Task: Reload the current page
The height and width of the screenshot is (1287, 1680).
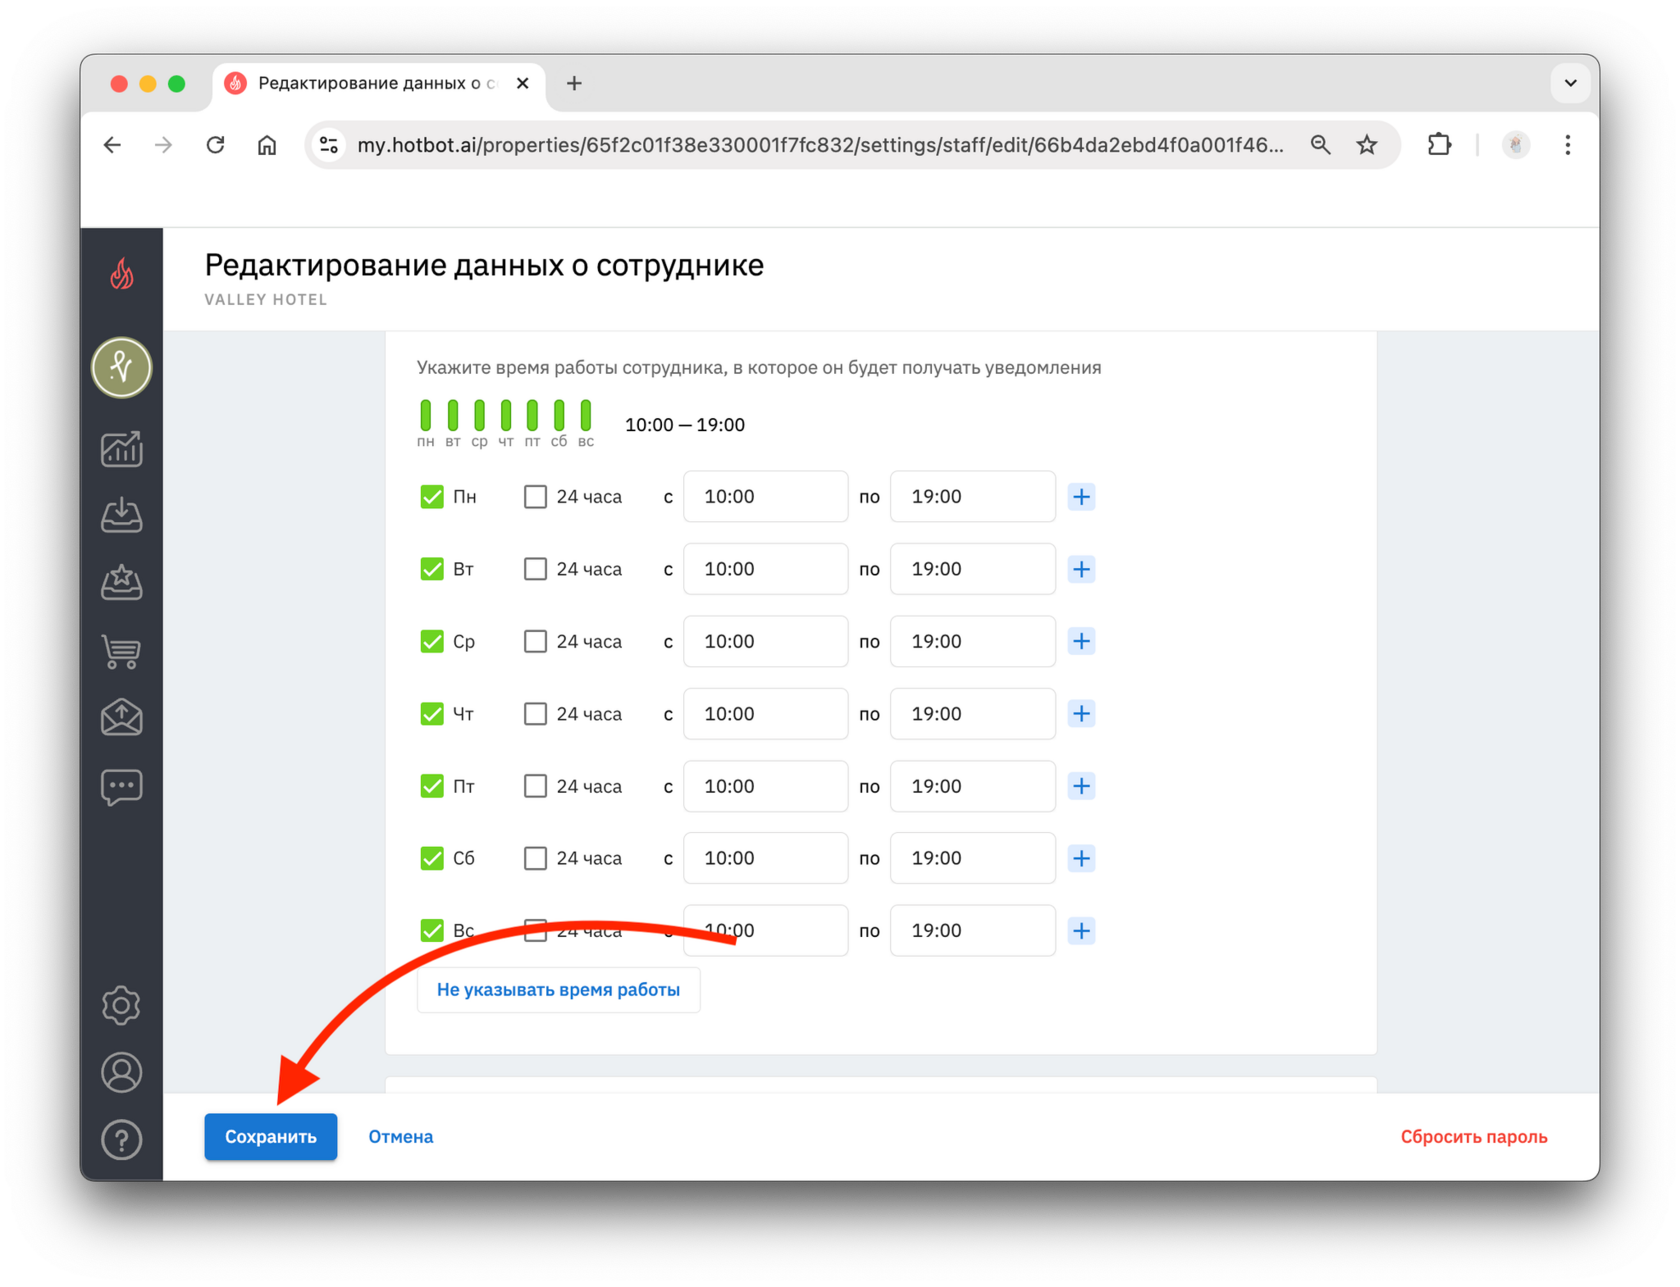Action: pyautogui.click(x=215, y=145)
